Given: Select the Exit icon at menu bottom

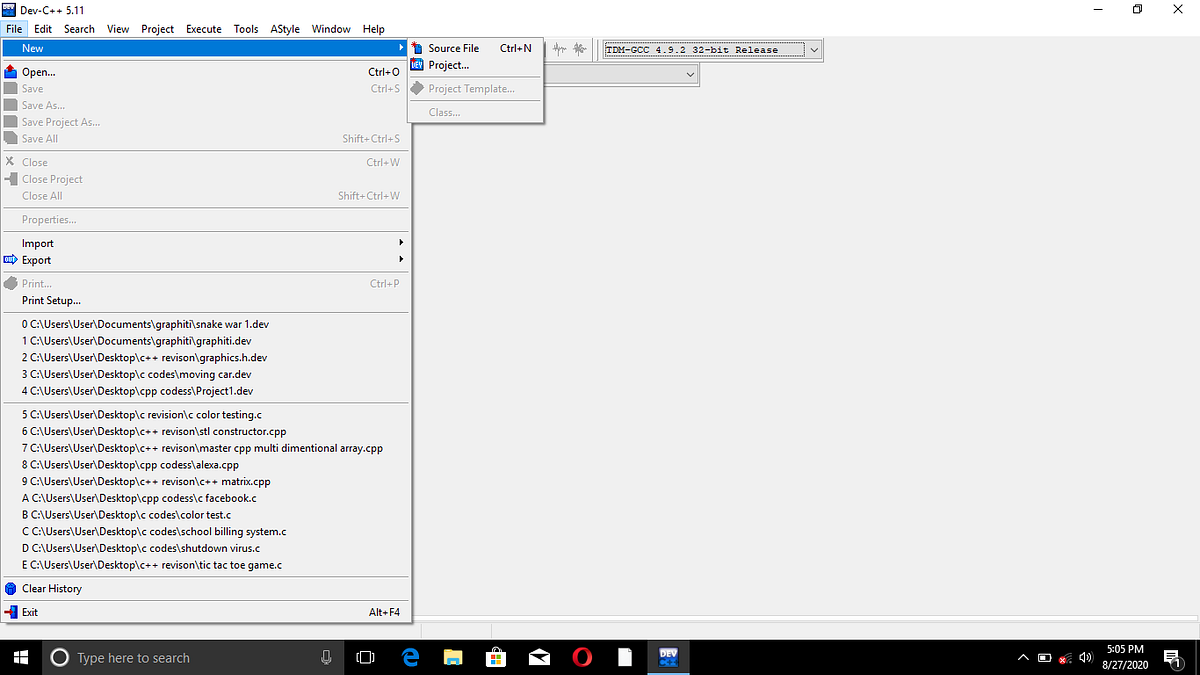Looking at the screenshot, I should [12, 611].
